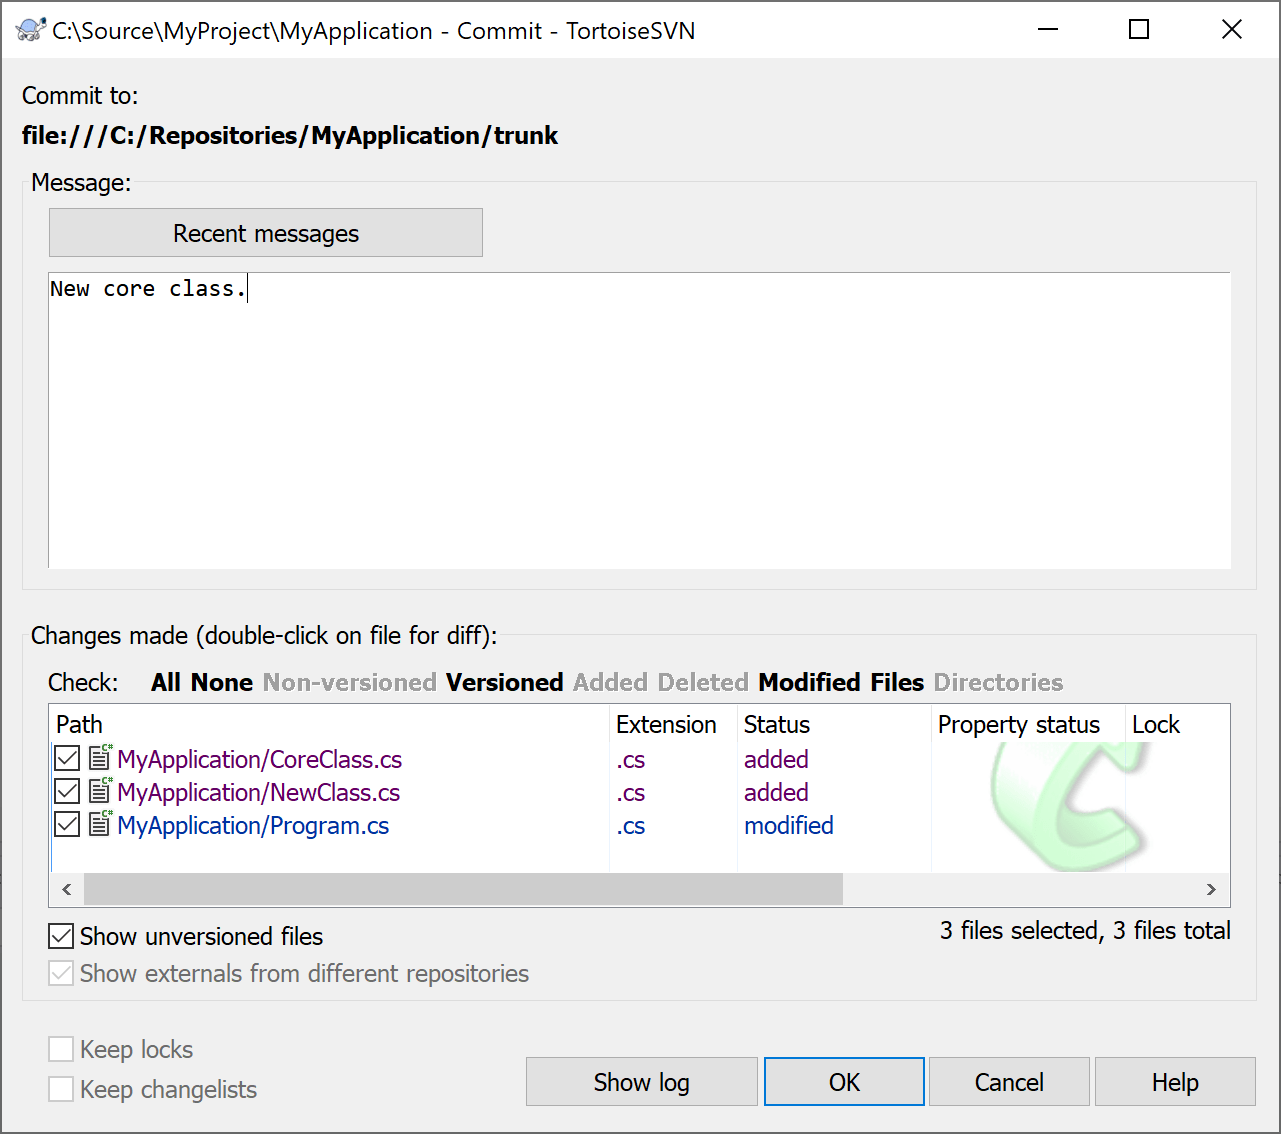The width and height of the screenshot is (1281, 1134).
Task: Click the Program.cs file type icon
Action: point(100,825)
